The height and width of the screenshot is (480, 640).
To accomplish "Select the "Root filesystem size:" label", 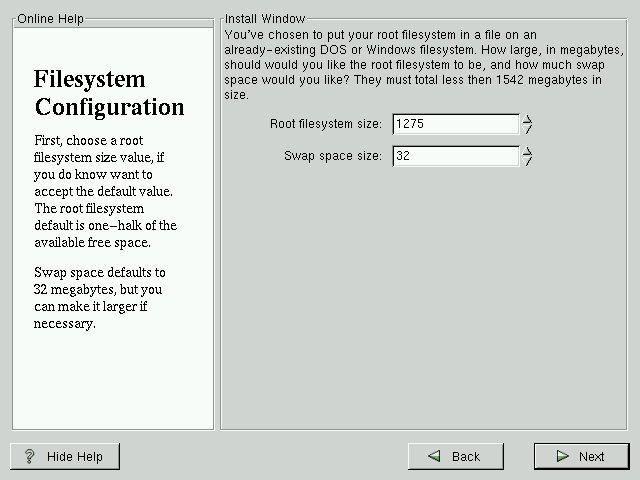I will [x=325, y=124].
